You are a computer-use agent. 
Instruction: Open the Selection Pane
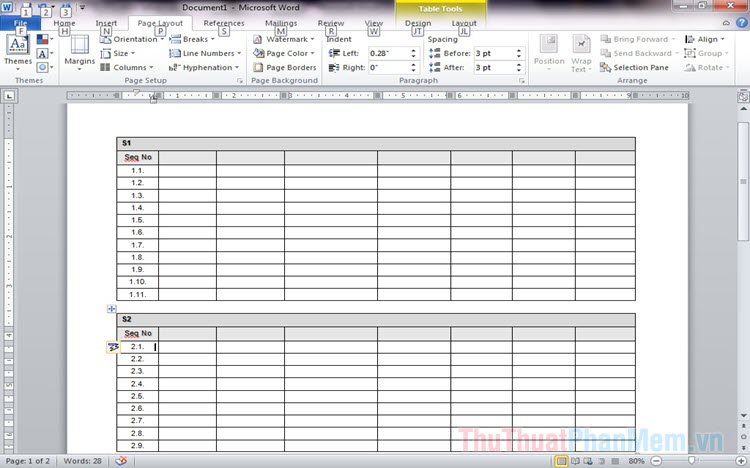point(634,67)
